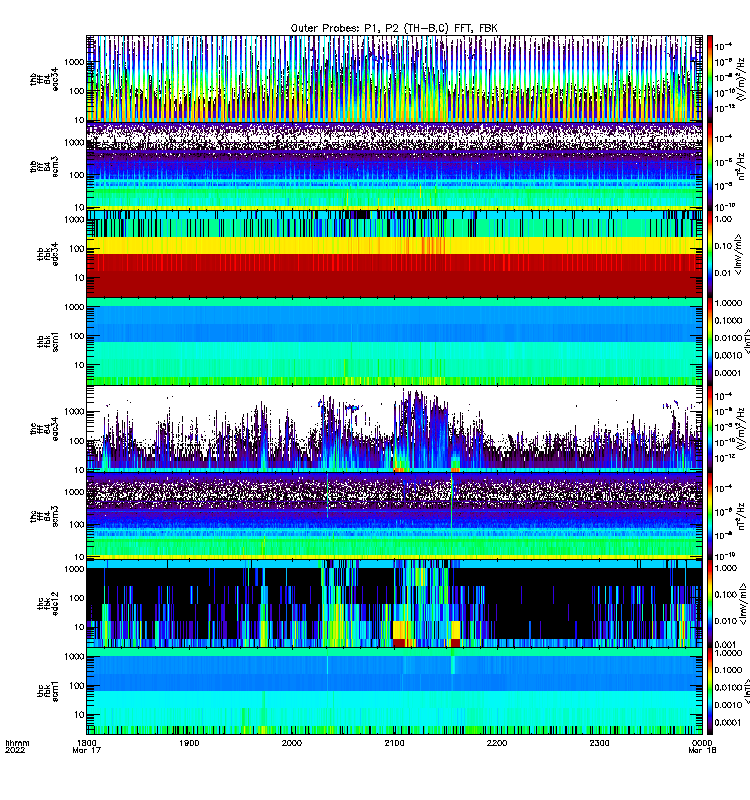The width and height of the screenshot is (750, 800).
Task: Click the 1900 time axis label
Action: pyautogui.click(x=189, y=743)
